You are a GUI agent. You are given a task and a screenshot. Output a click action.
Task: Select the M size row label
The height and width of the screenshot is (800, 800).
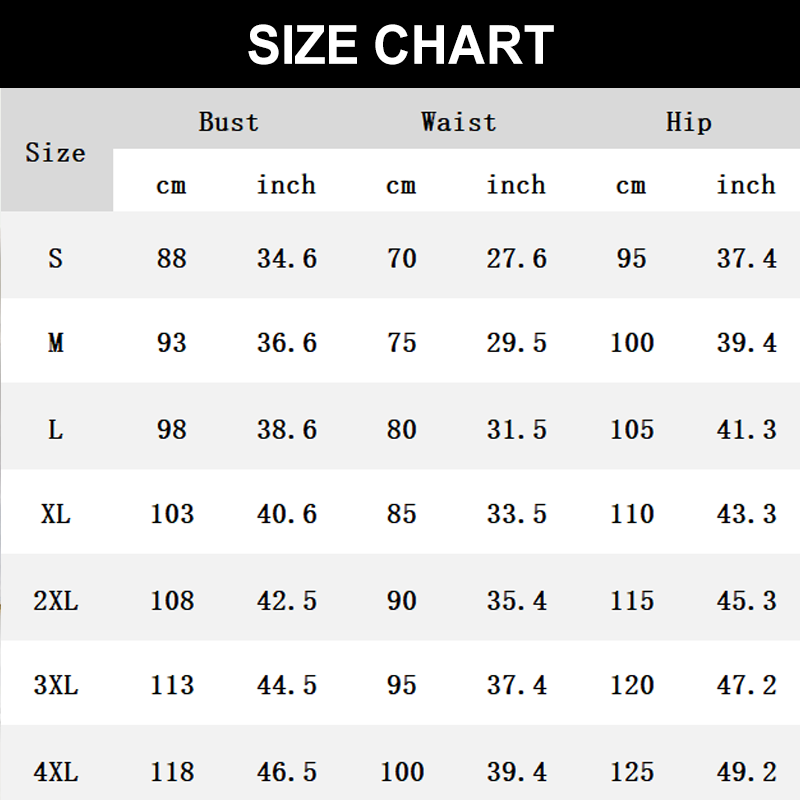tap(55, 343)
